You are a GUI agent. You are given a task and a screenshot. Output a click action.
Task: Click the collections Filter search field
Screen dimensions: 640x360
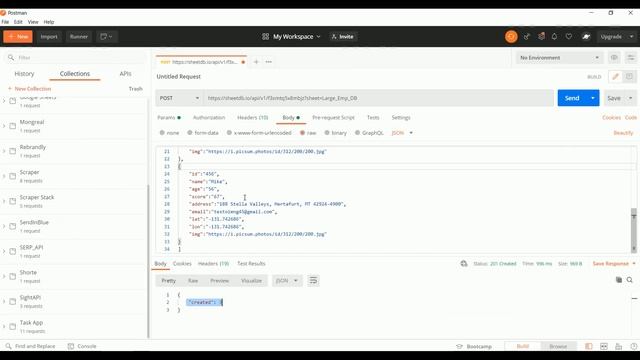[76, 58]
